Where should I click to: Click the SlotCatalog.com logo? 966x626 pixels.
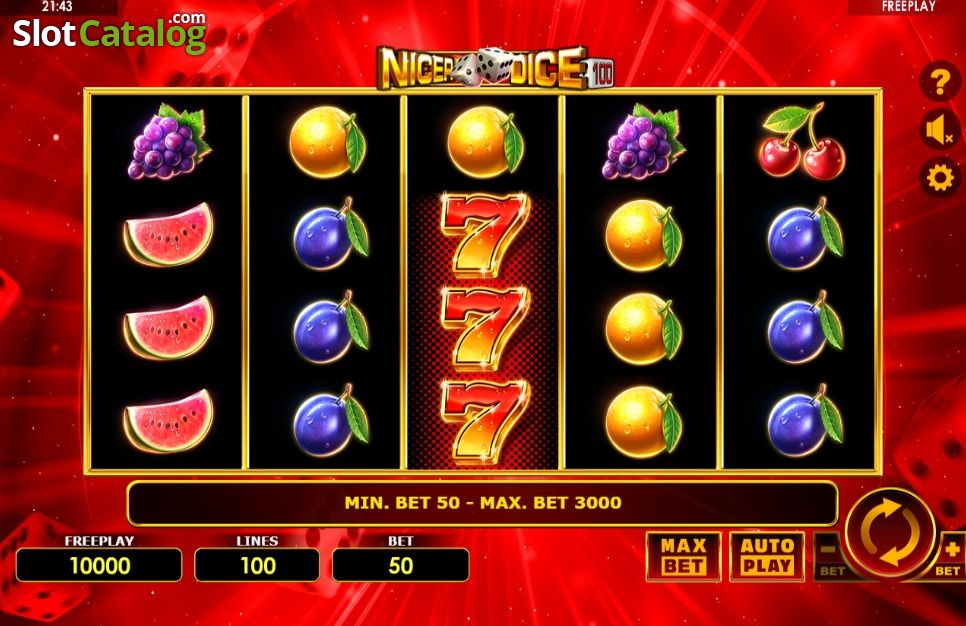(x=110, y=33)
